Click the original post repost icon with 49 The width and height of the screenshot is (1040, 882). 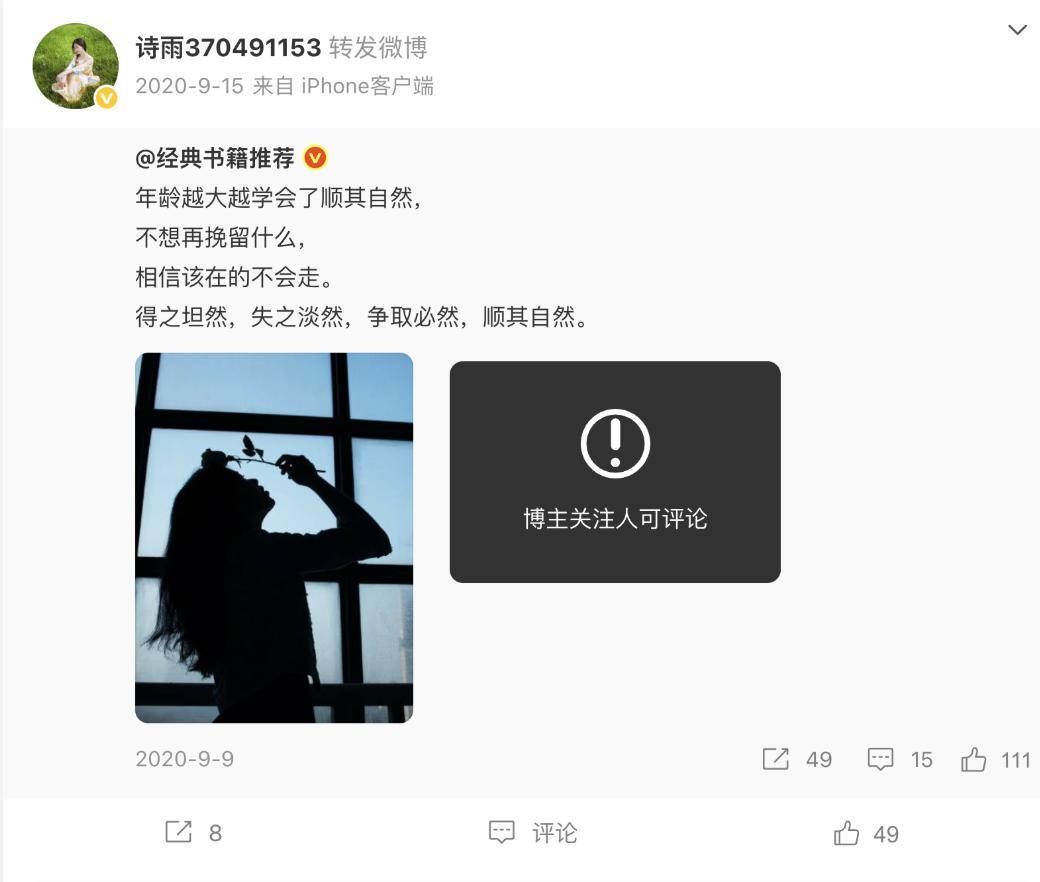click(775, 759)
